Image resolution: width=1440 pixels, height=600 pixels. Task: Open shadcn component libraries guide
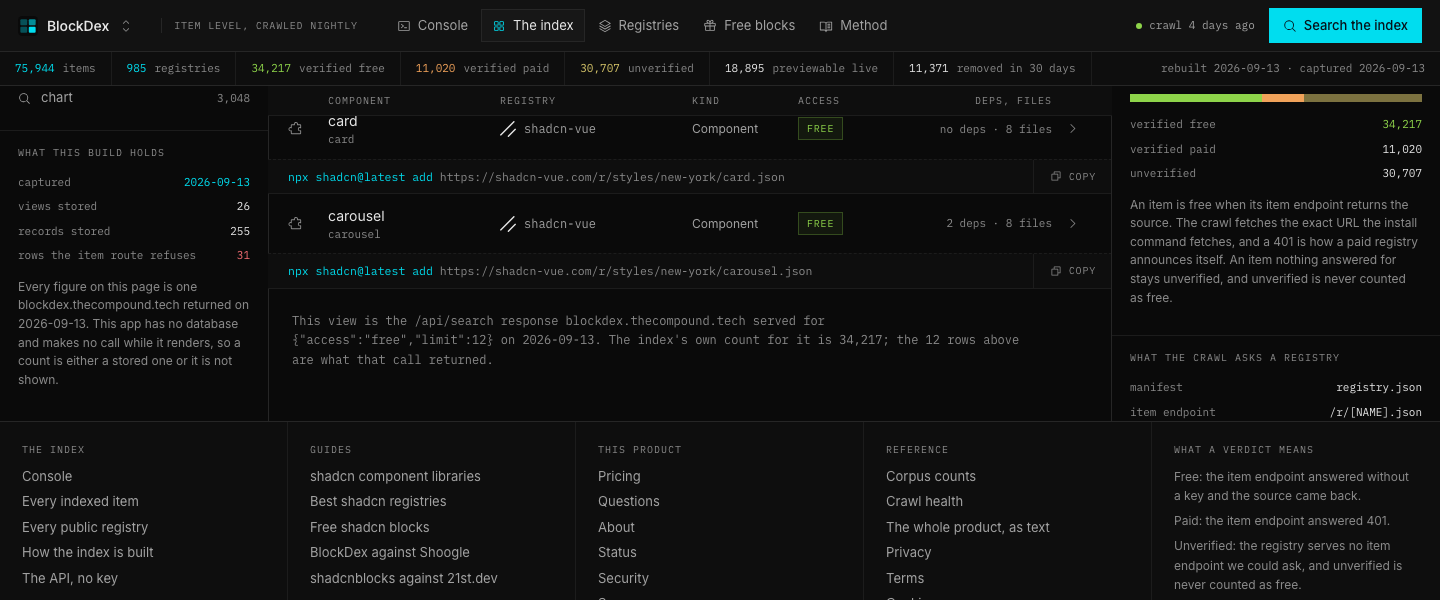[395, 477]
